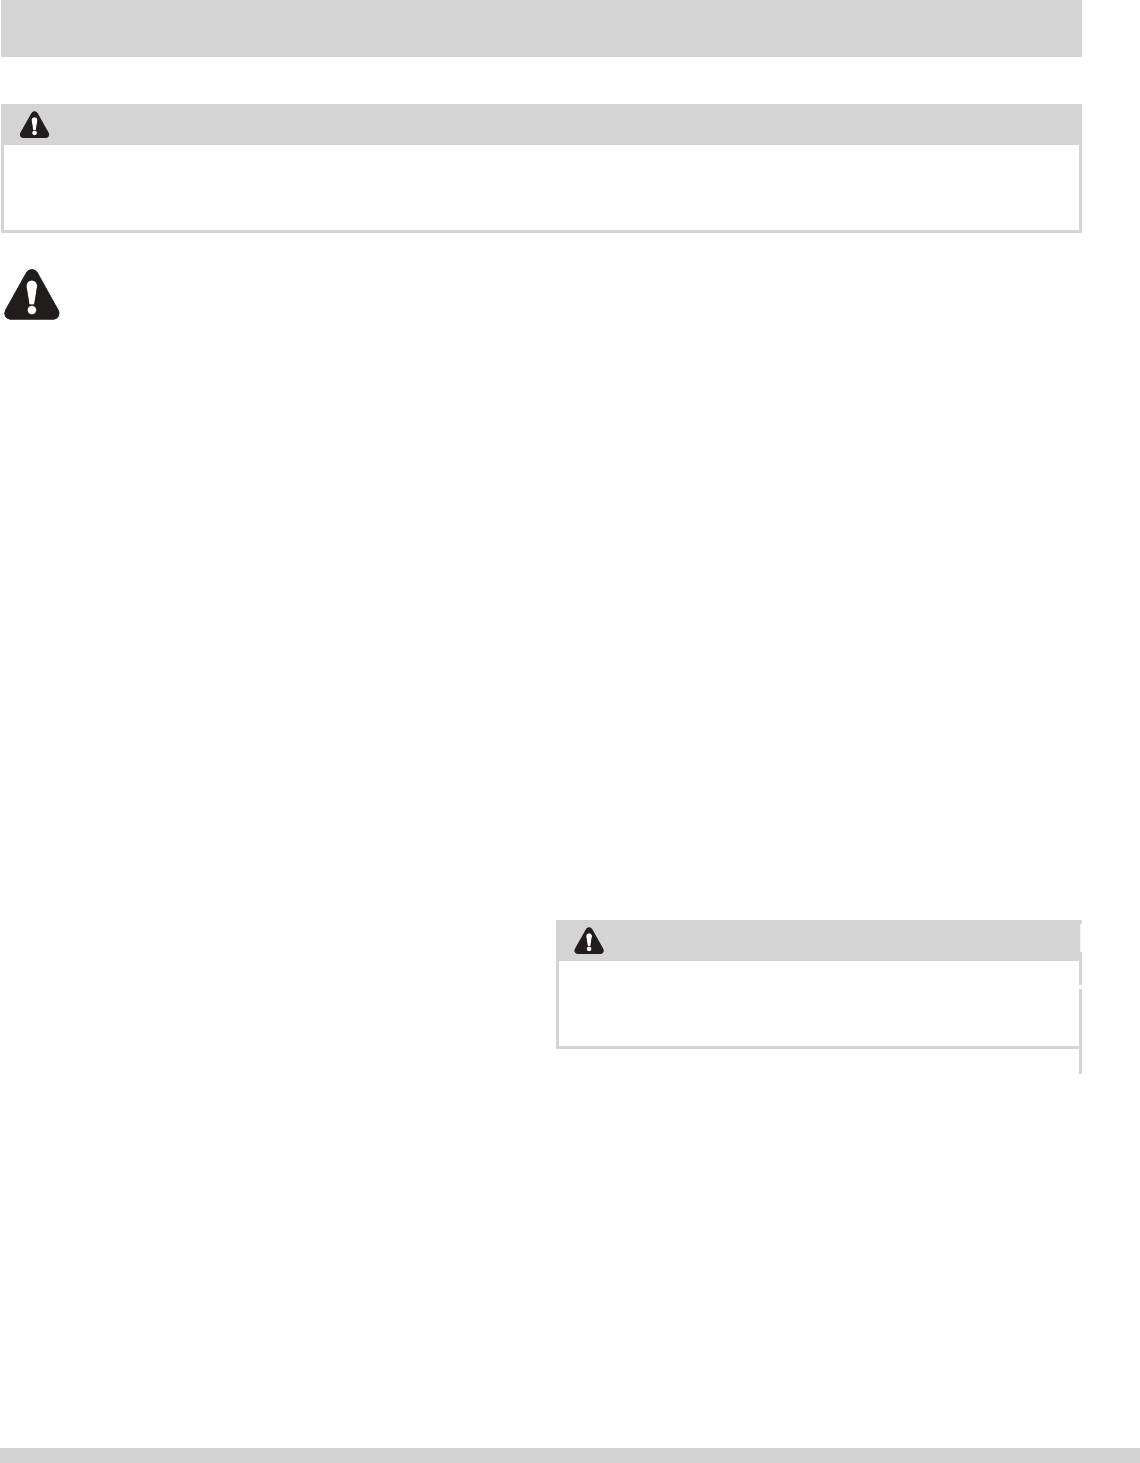Click the blank area right of the large triangle
Viewport: 1140px width, 1463px height.
300,296
